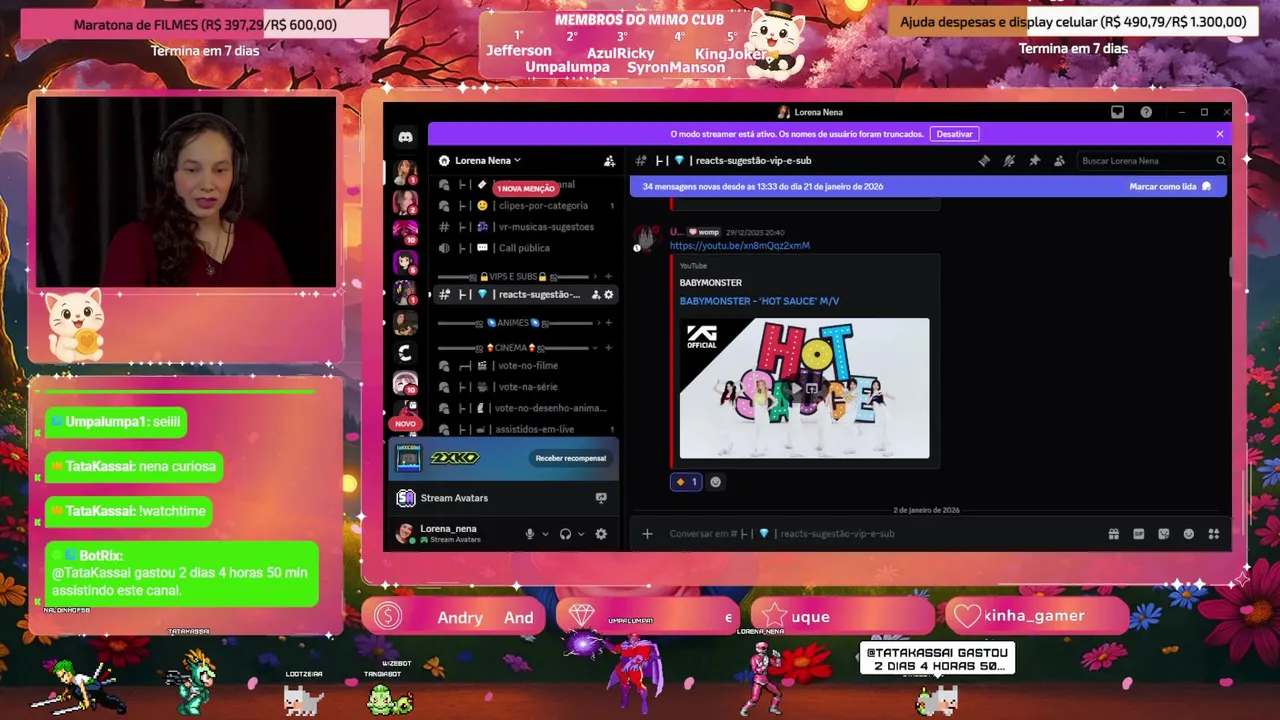1280x720 pixels.
Task: Open the white C logo server icon
Action: pos(405,353)
